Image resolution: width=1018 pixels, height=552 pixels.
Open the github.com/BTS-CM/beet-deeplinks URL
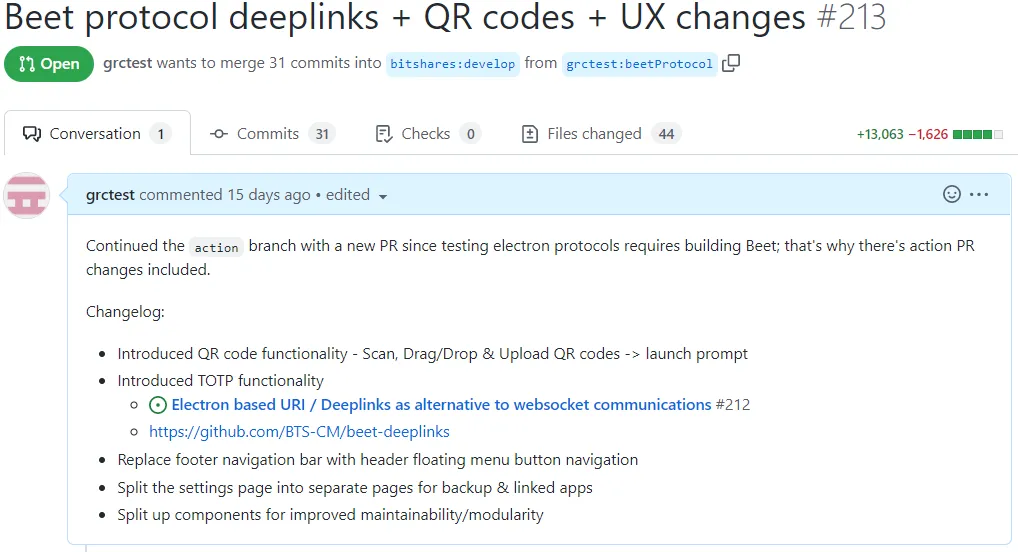tap(299, 432)
